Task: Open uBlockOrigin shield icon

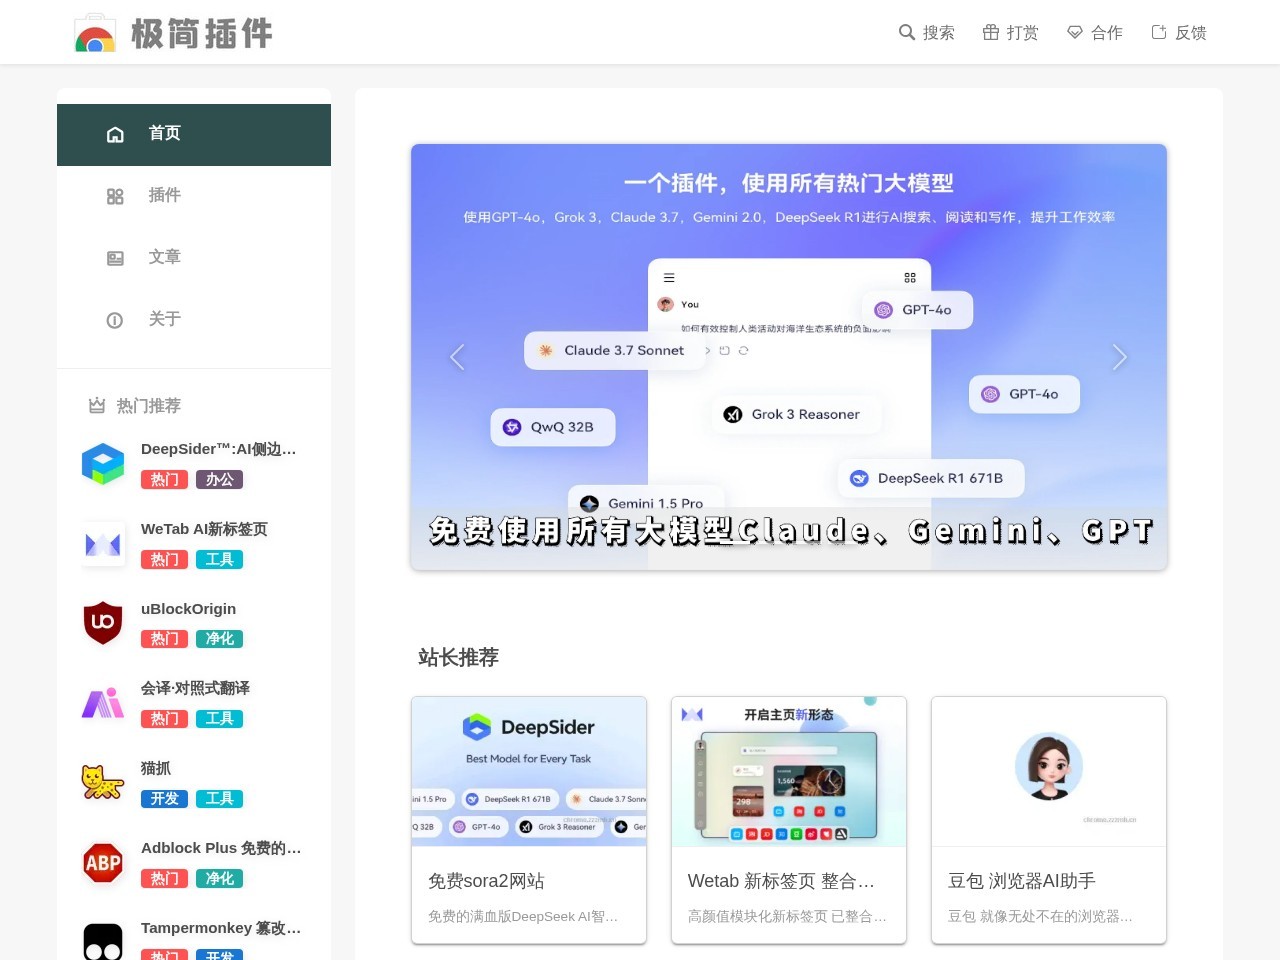Action: coord(103,623)
